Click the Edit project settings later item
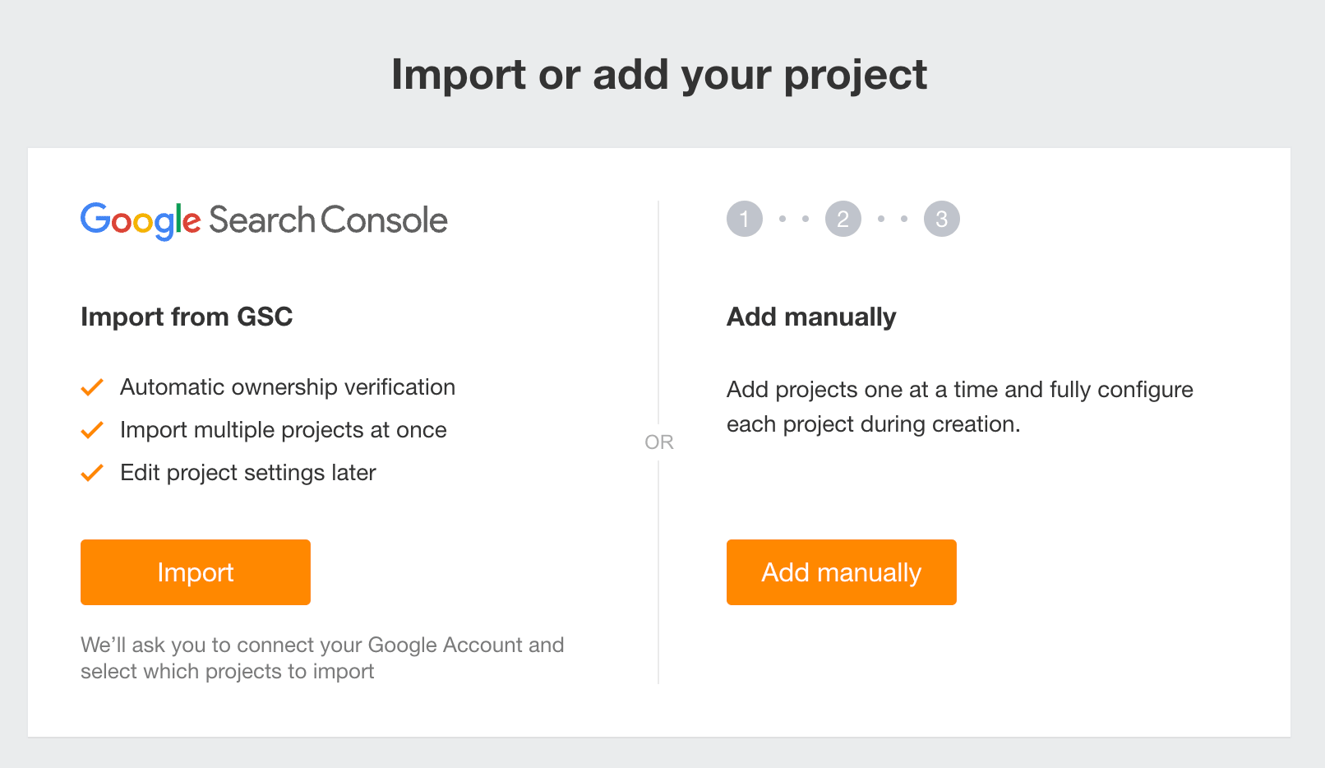This screenshot has height=768, width=1325. click(x=248, y=473)
